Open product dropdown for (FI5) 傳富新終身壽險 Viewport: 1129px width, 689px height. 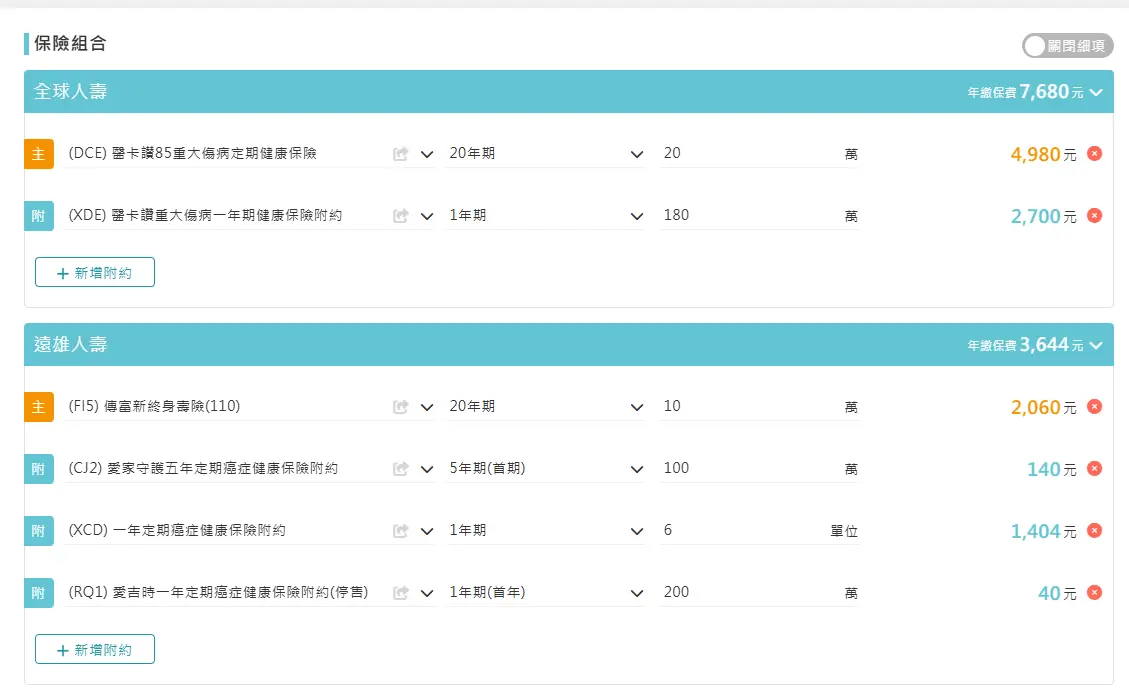click(427, 407)
